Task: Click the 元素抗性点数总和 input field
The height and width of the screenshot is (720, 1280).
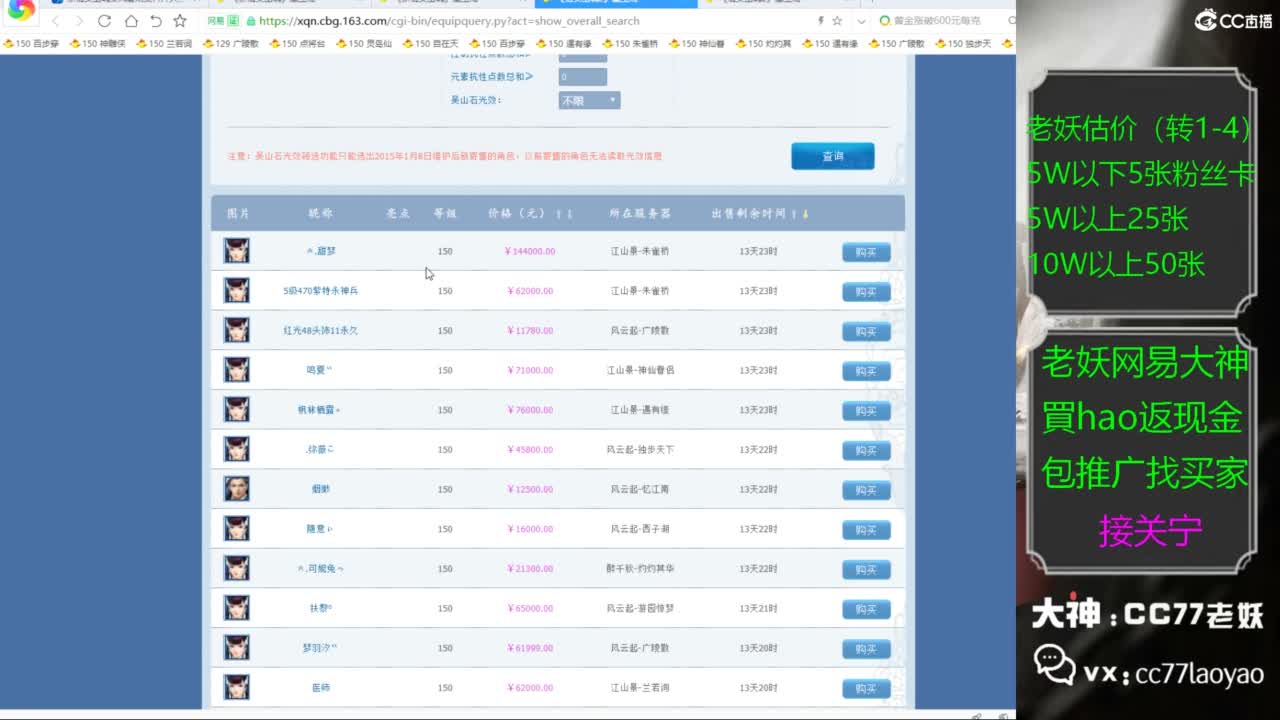Action: point(582,77)
